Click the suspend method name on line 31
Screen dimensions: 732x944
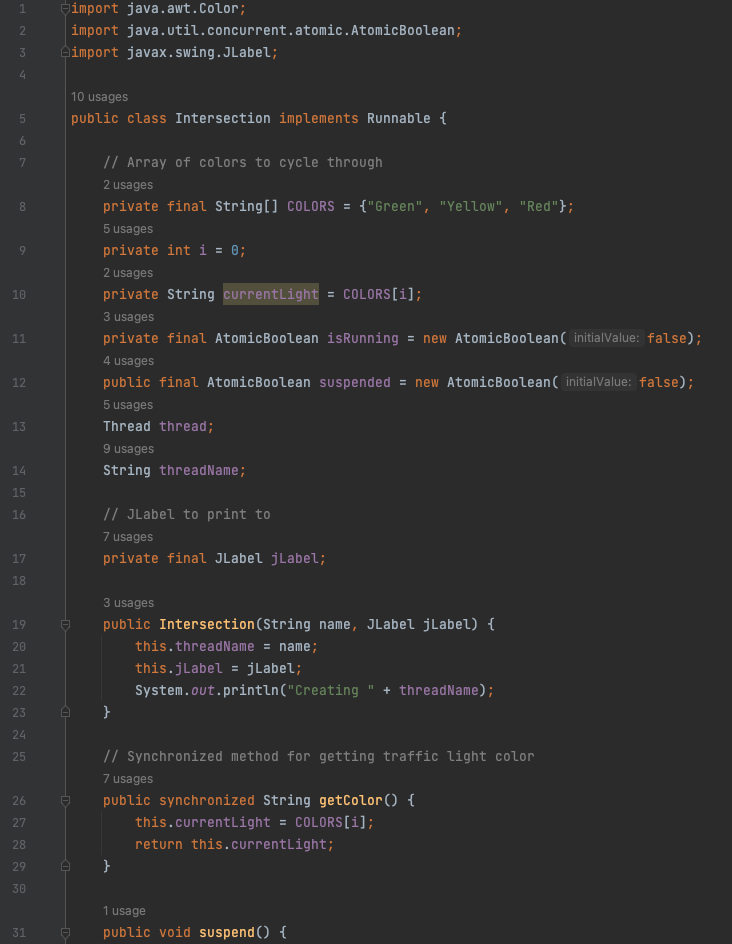tap(227, 933)
